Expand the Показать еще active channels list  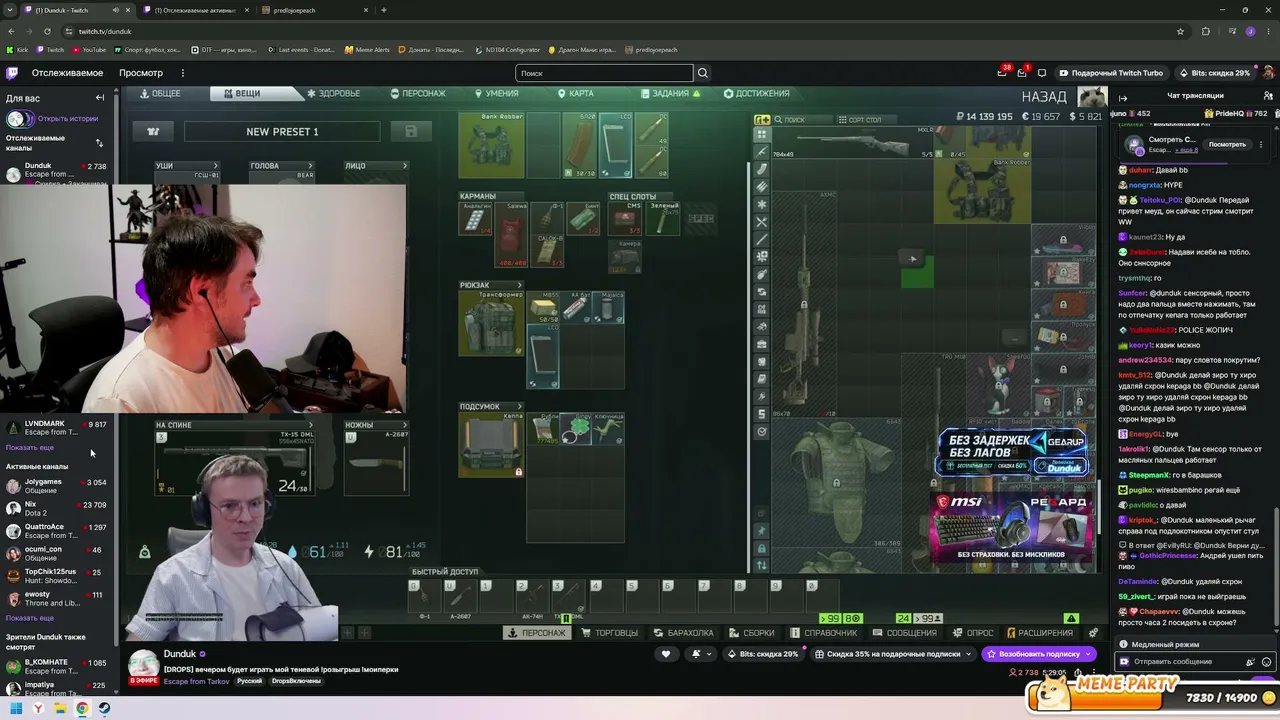coord(30,618)
